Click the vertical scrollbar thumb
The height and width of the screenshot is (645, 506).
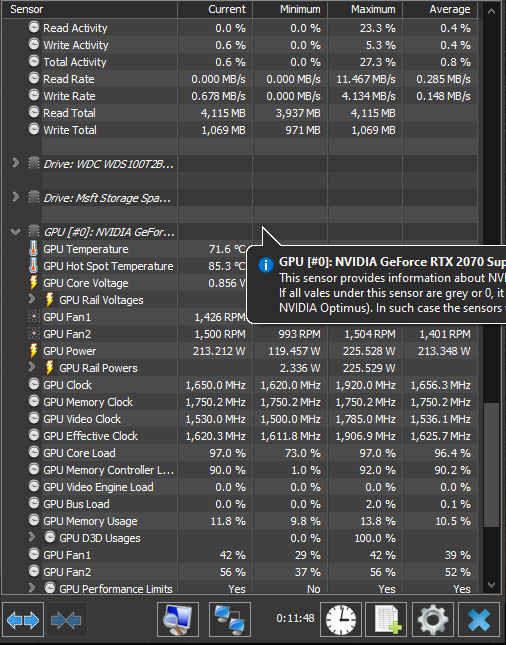(491, 465)
